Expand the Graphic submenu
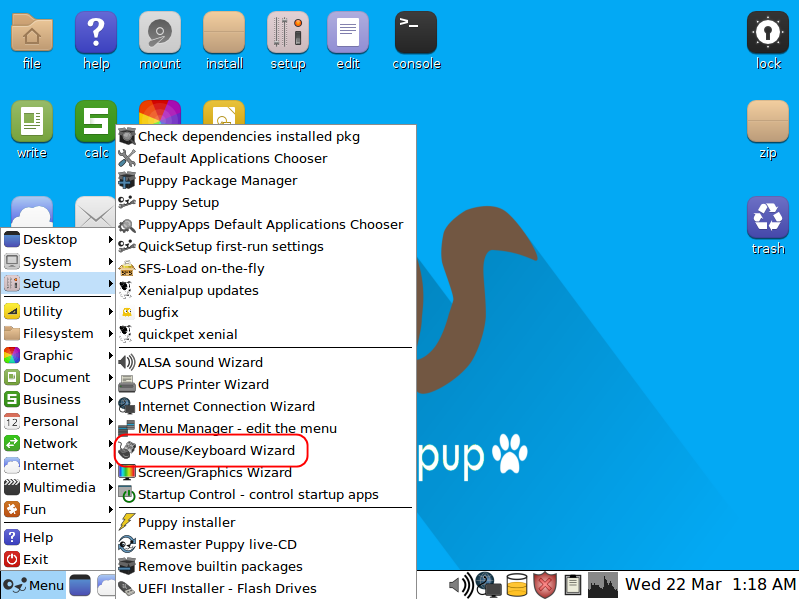The height and width of the screenshot is (599, 799). point(58,355)
